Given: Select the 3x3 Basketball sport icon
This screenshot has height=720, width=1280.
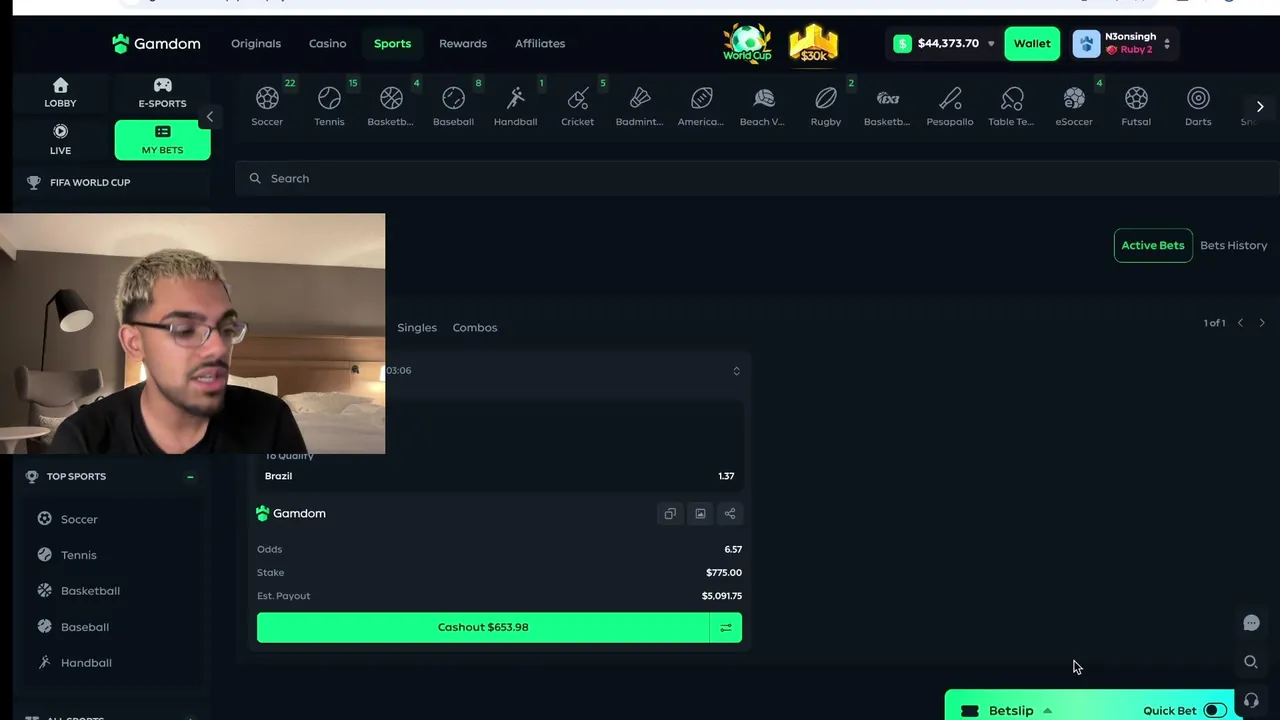Looking at the screenshot, I should 887,105.
